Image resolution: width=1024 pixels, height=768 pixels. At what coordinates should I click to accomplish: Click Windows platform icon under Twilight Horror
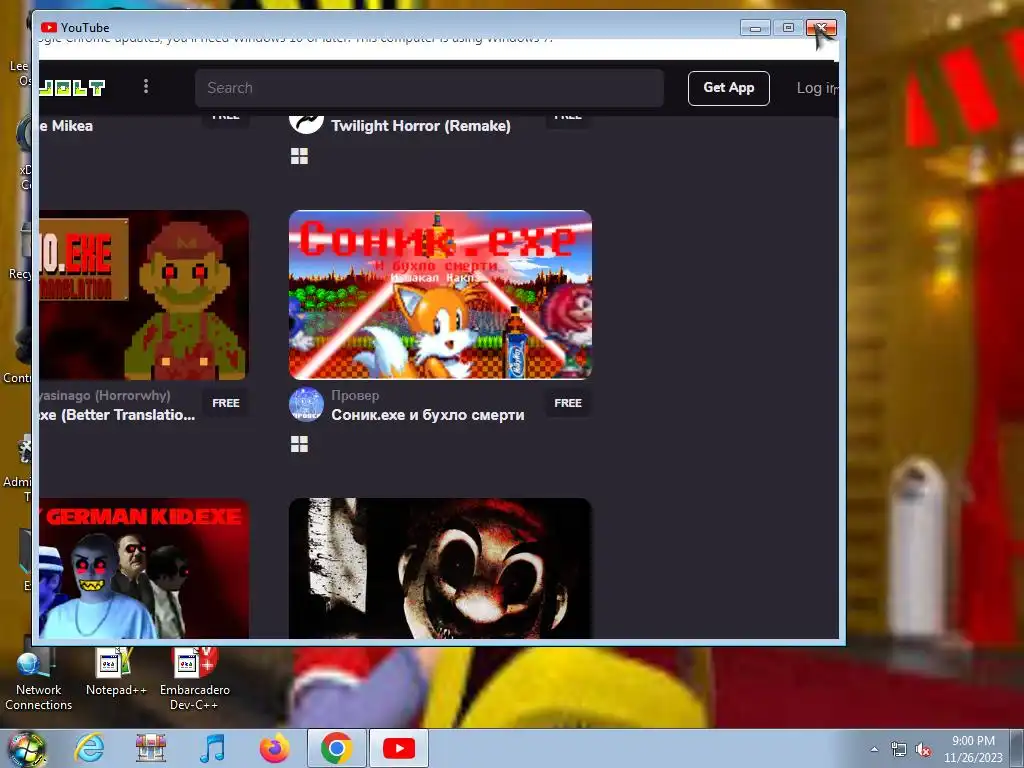[x=299, y=156]
